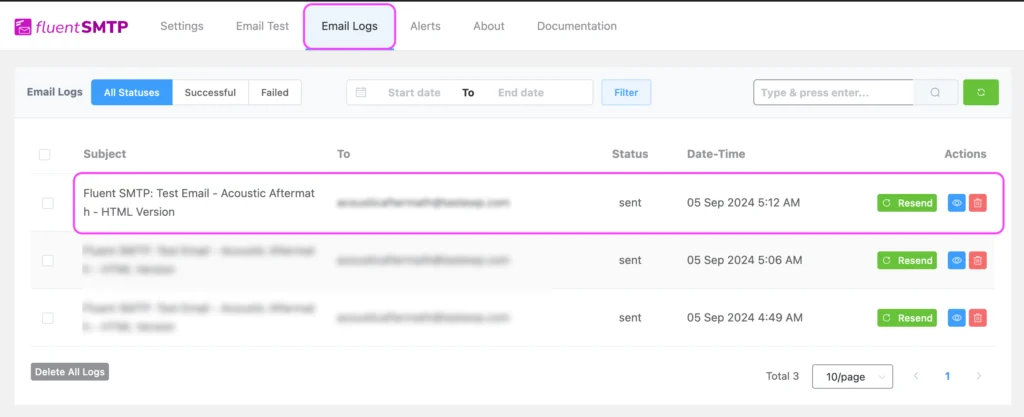Open the 10/page size dropdown
Image resolution: width=1024 pixels, height=417 pixels.
point(852,377)
